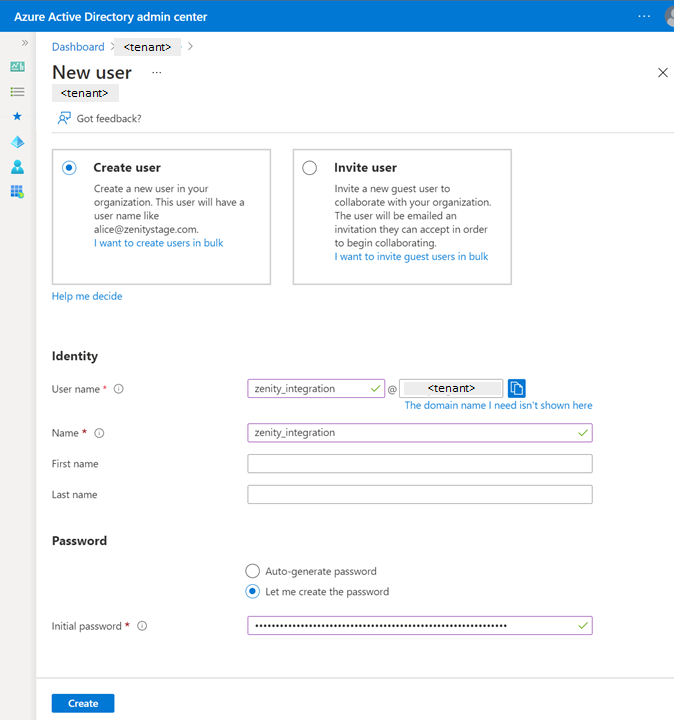The height and width of the screenshot is (720, 674).
Task: Open All services list icon in sidebar
Action: 17,92
